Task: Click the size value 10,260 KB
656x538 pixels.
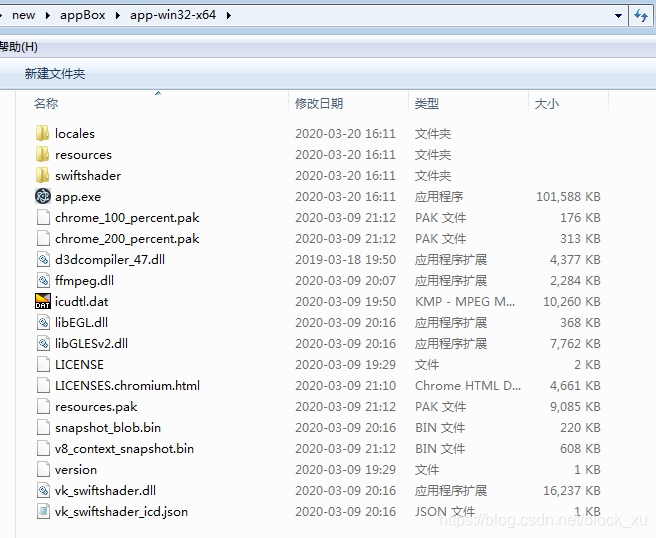Action: pyautogui.click(x=571, y=301)
